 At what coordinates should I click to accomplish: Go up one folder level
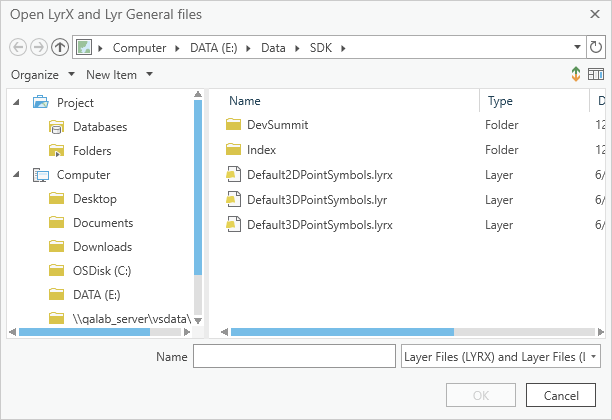coord(60,48)
